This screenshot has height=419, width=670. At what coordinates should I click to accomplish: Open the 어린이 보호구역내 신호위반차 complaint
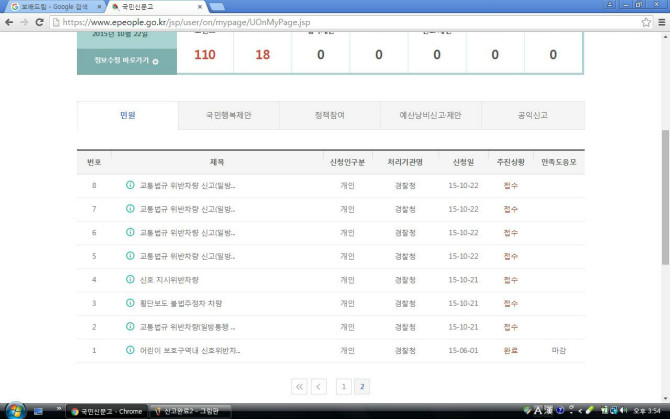190,350
